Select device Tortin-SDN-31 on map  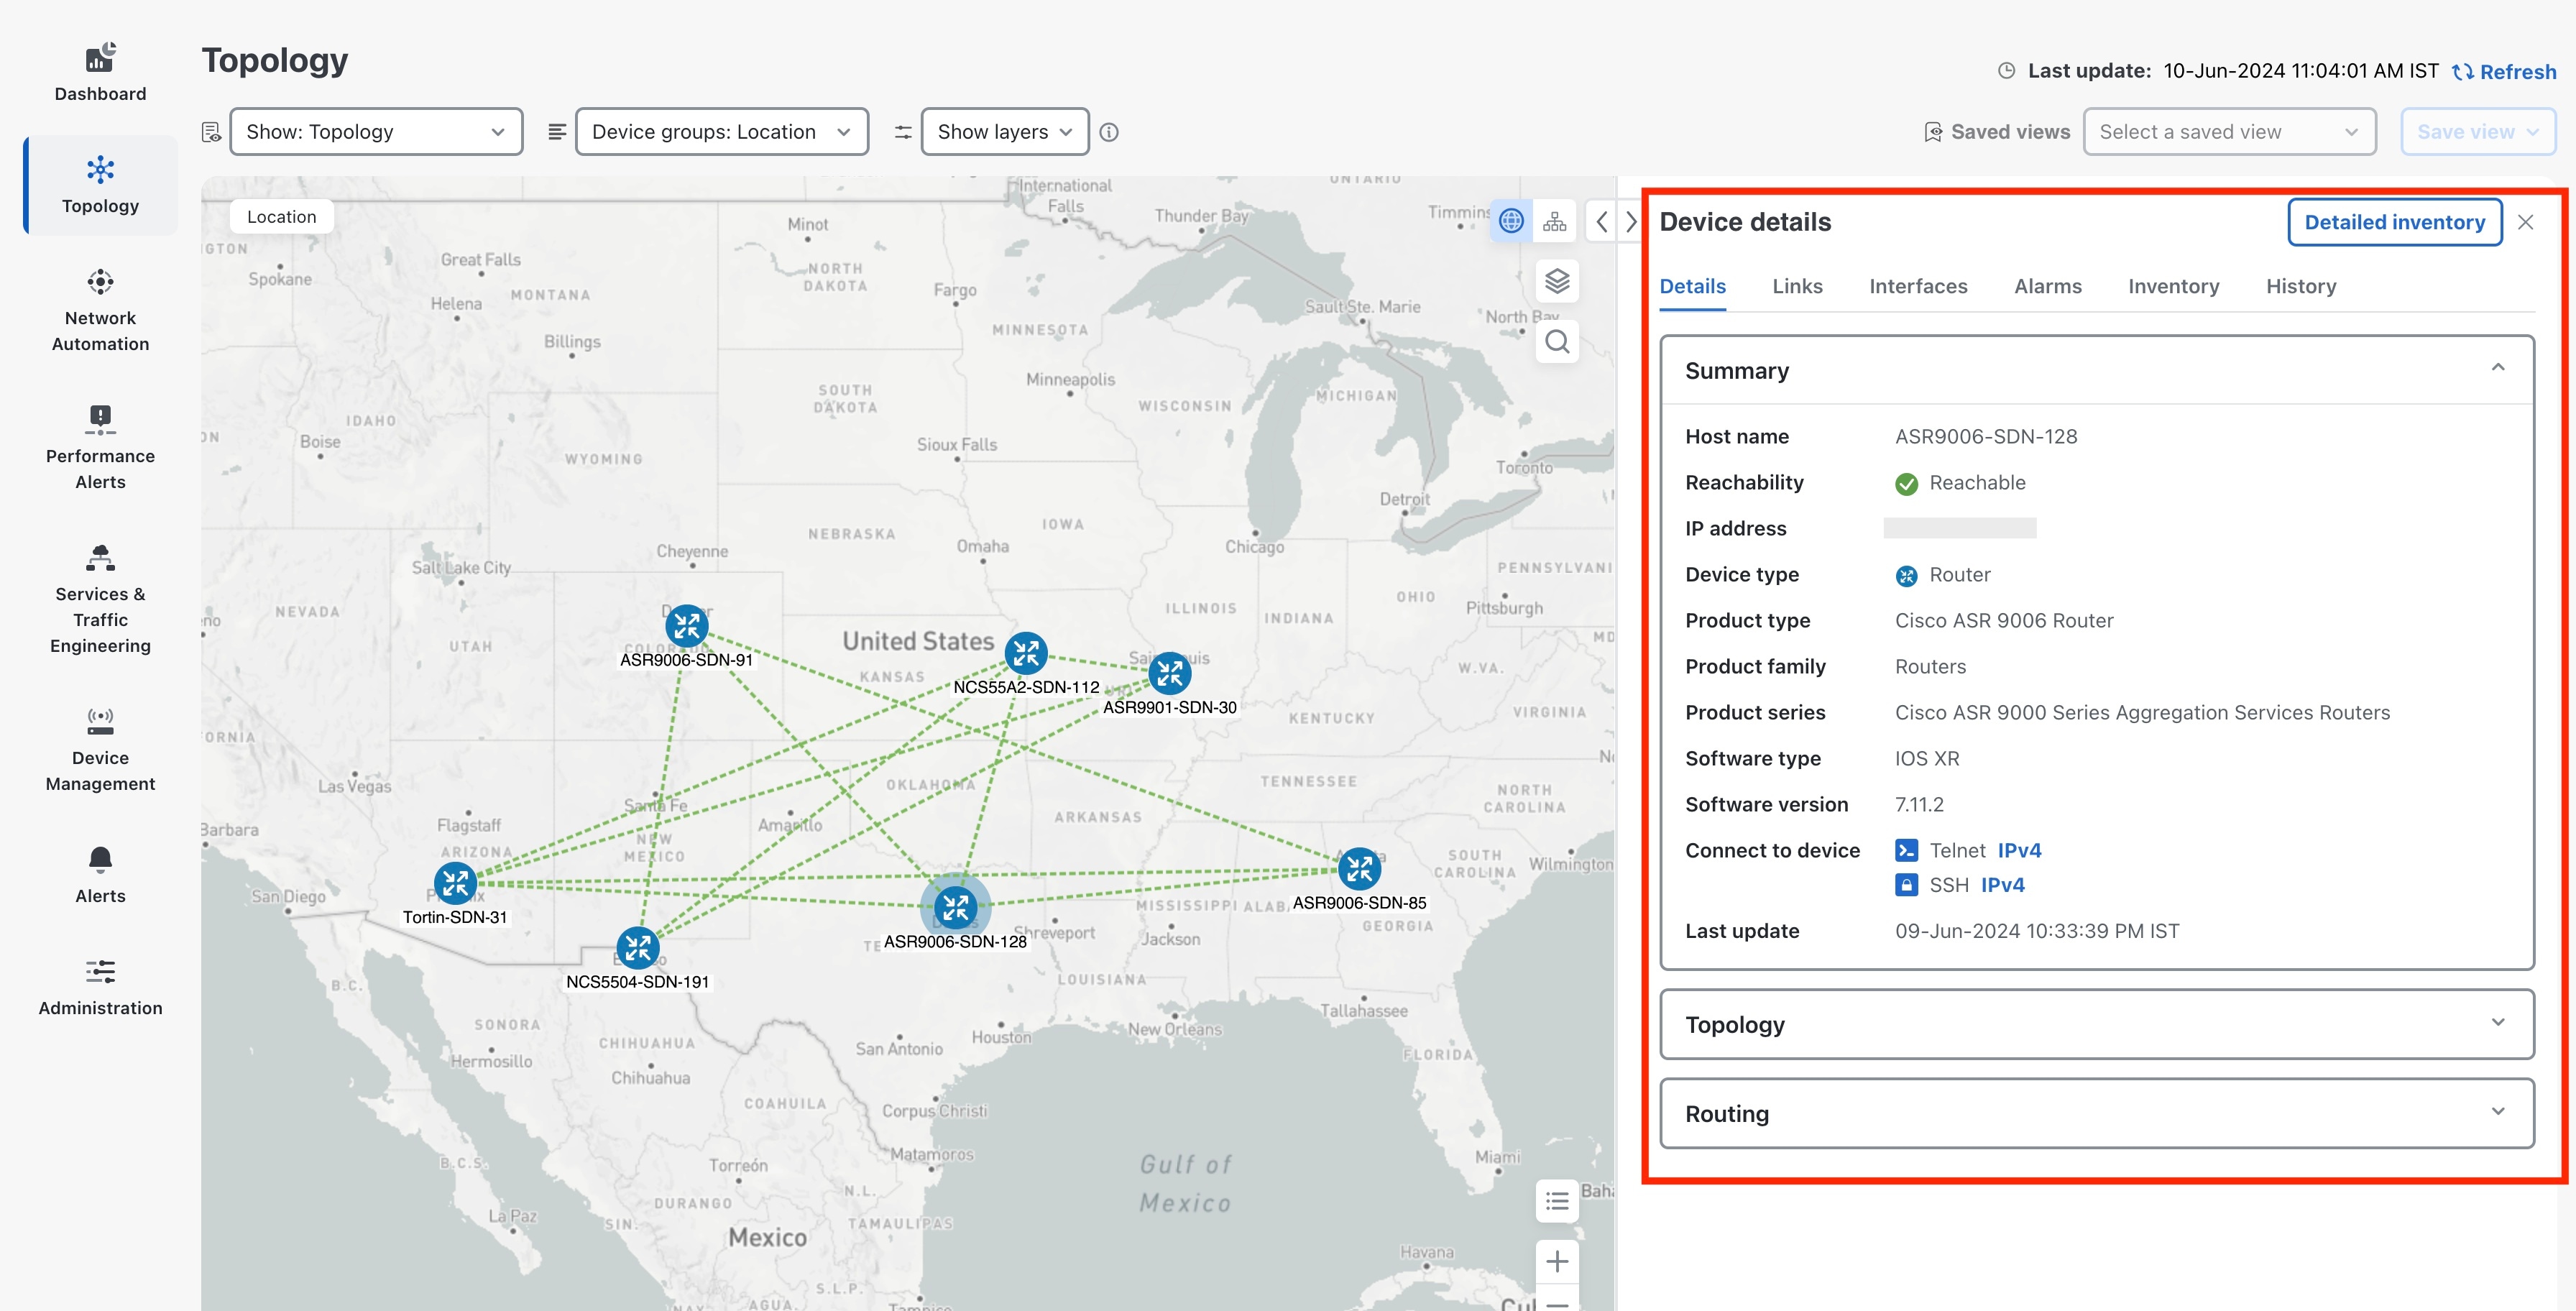pos(455,883)
